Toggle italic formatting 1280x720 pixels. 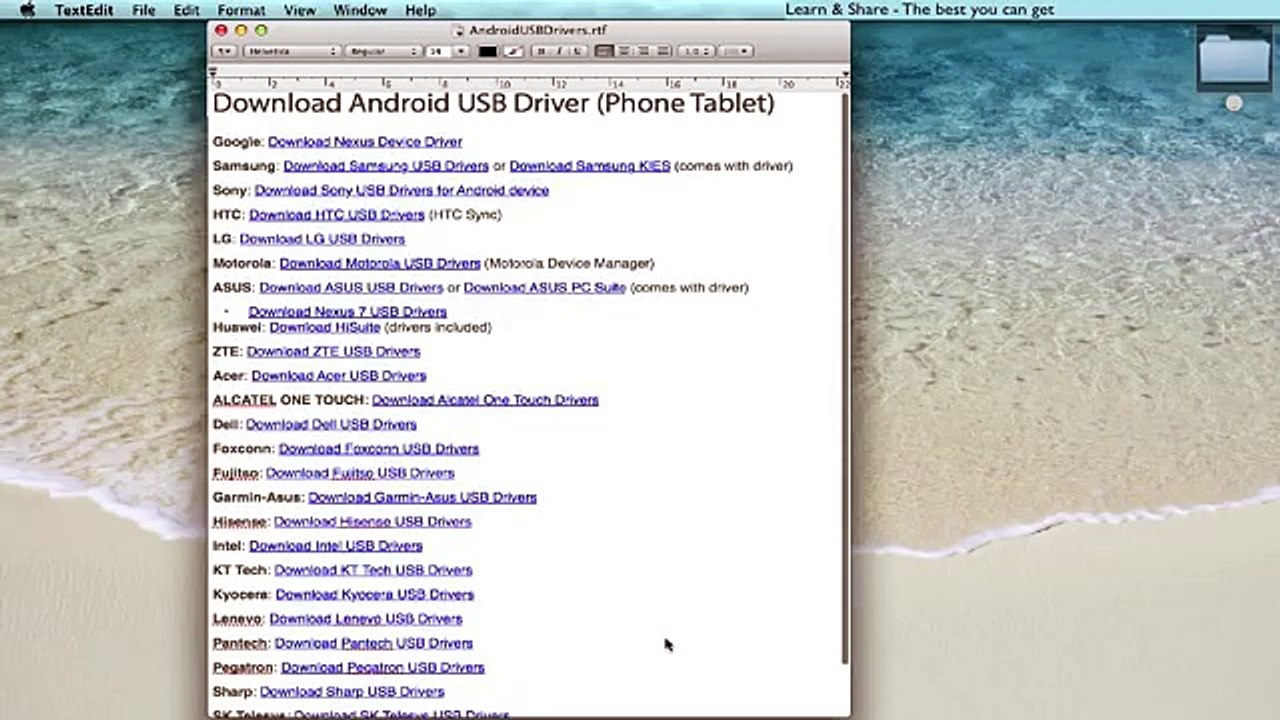pyautogui.click(x=559, y=51)
